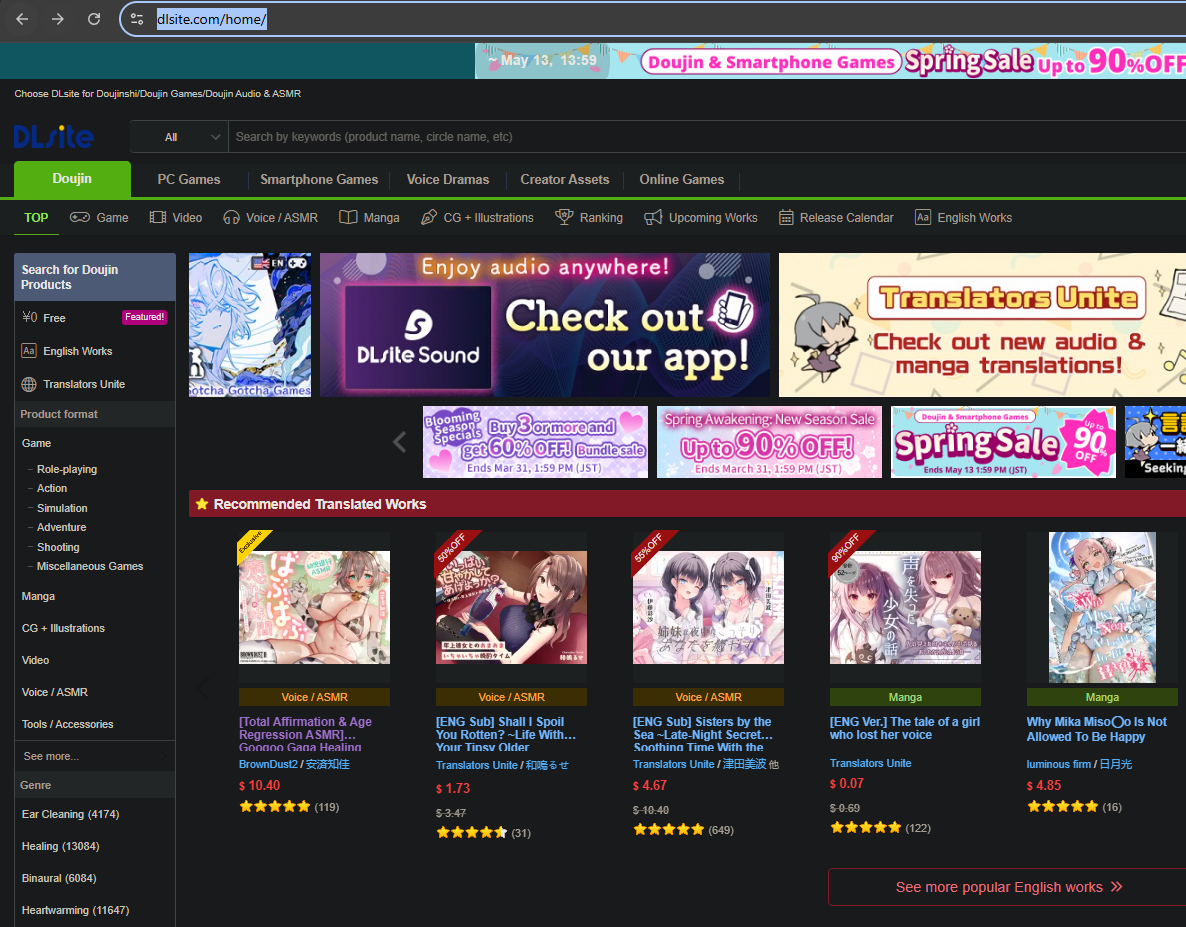Screen dimensions: 1186x927
Task: Open the Voice Dramas tab
Action: click(x=448, y=179)
